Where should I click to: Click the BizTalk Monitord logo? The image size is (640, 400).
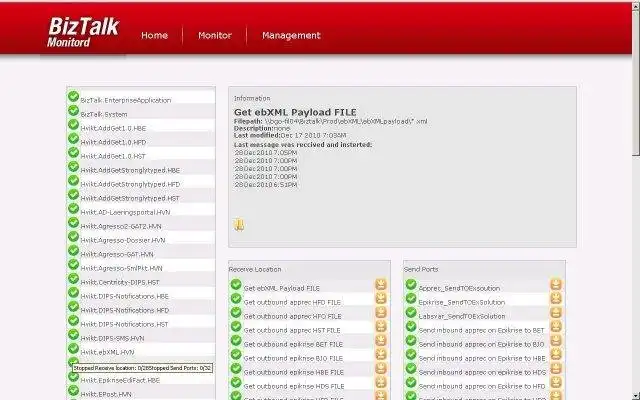(83, 32)
